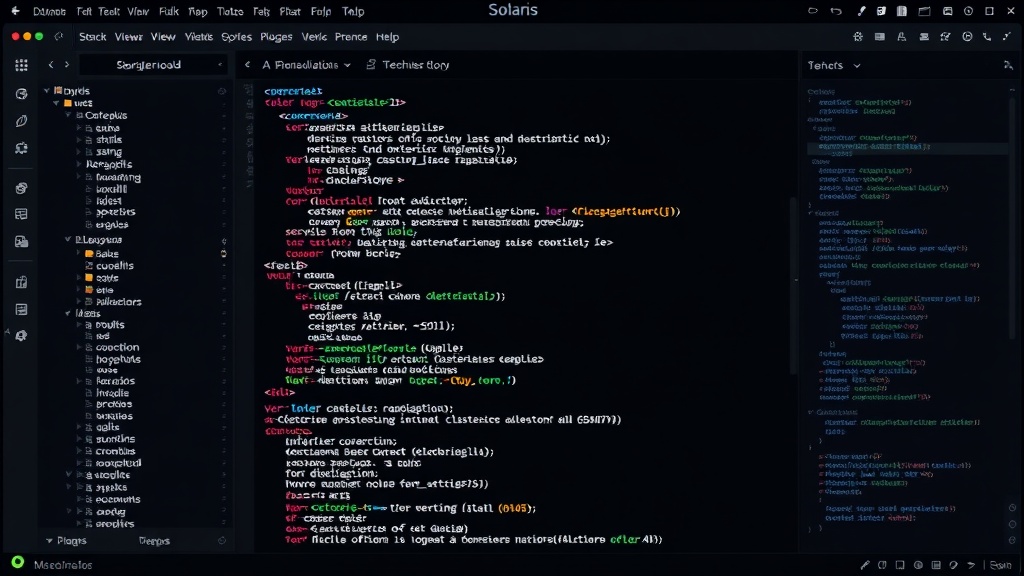Open the 'Prence' menu
Image resolution: width=1024 pixels, height=576 pixels.
(x=351, y=37)
